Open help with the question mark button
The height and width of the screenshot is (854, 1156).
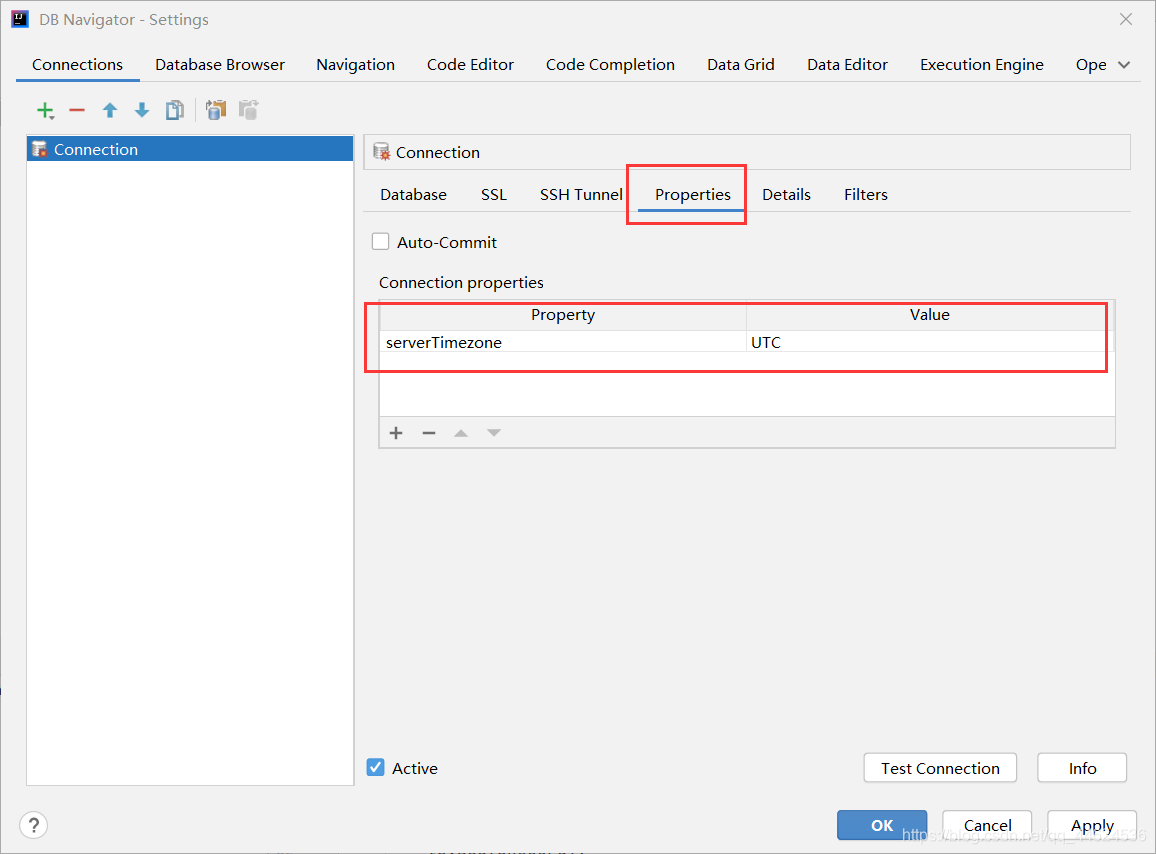(x=34, y=825)
